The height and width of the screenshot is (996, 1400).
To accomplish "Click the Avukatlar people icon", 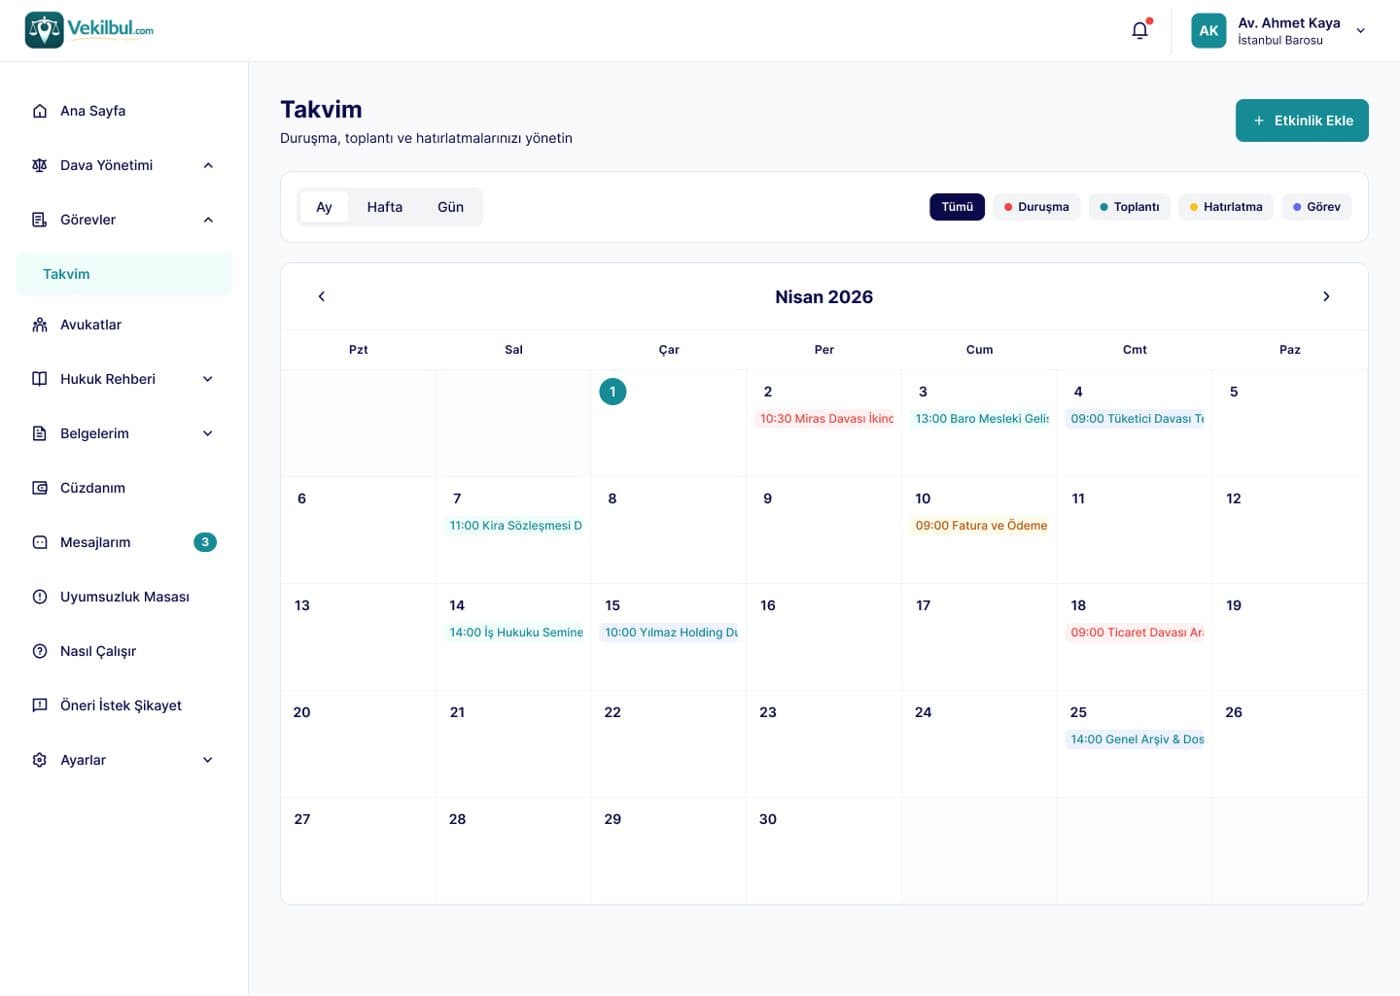I will [x=40, y=325].
